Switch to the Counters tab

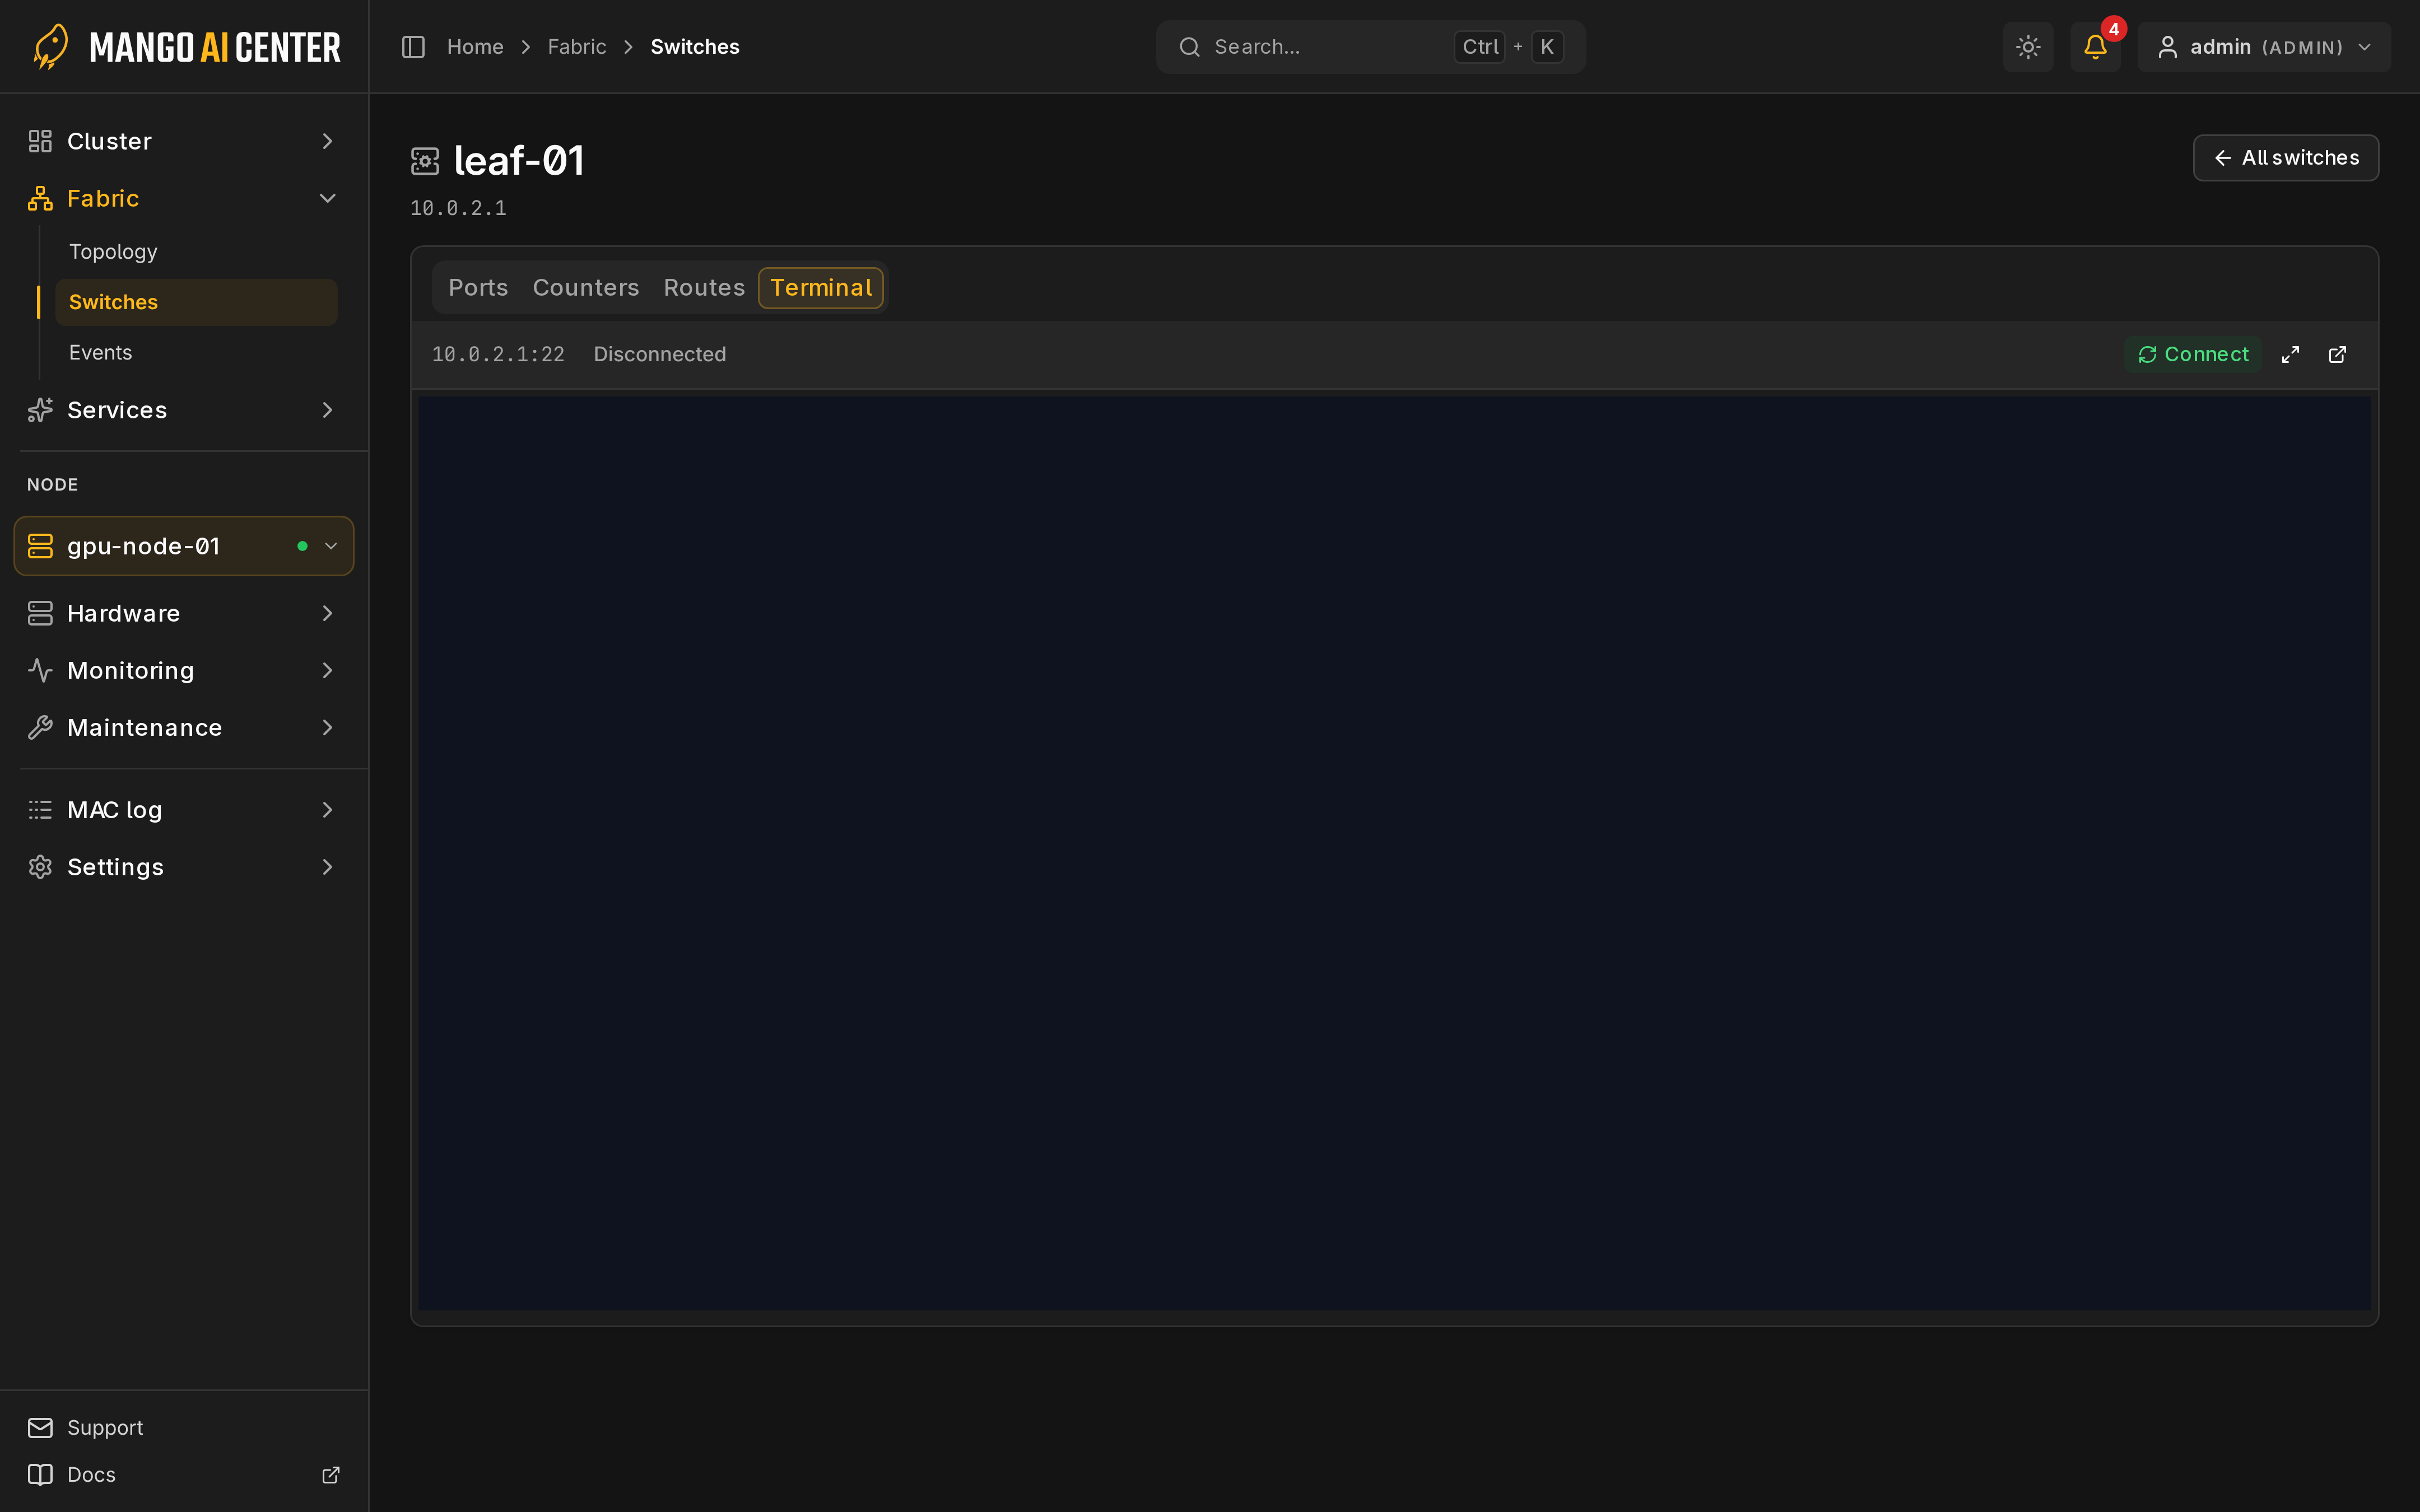[x=586, y=288]
